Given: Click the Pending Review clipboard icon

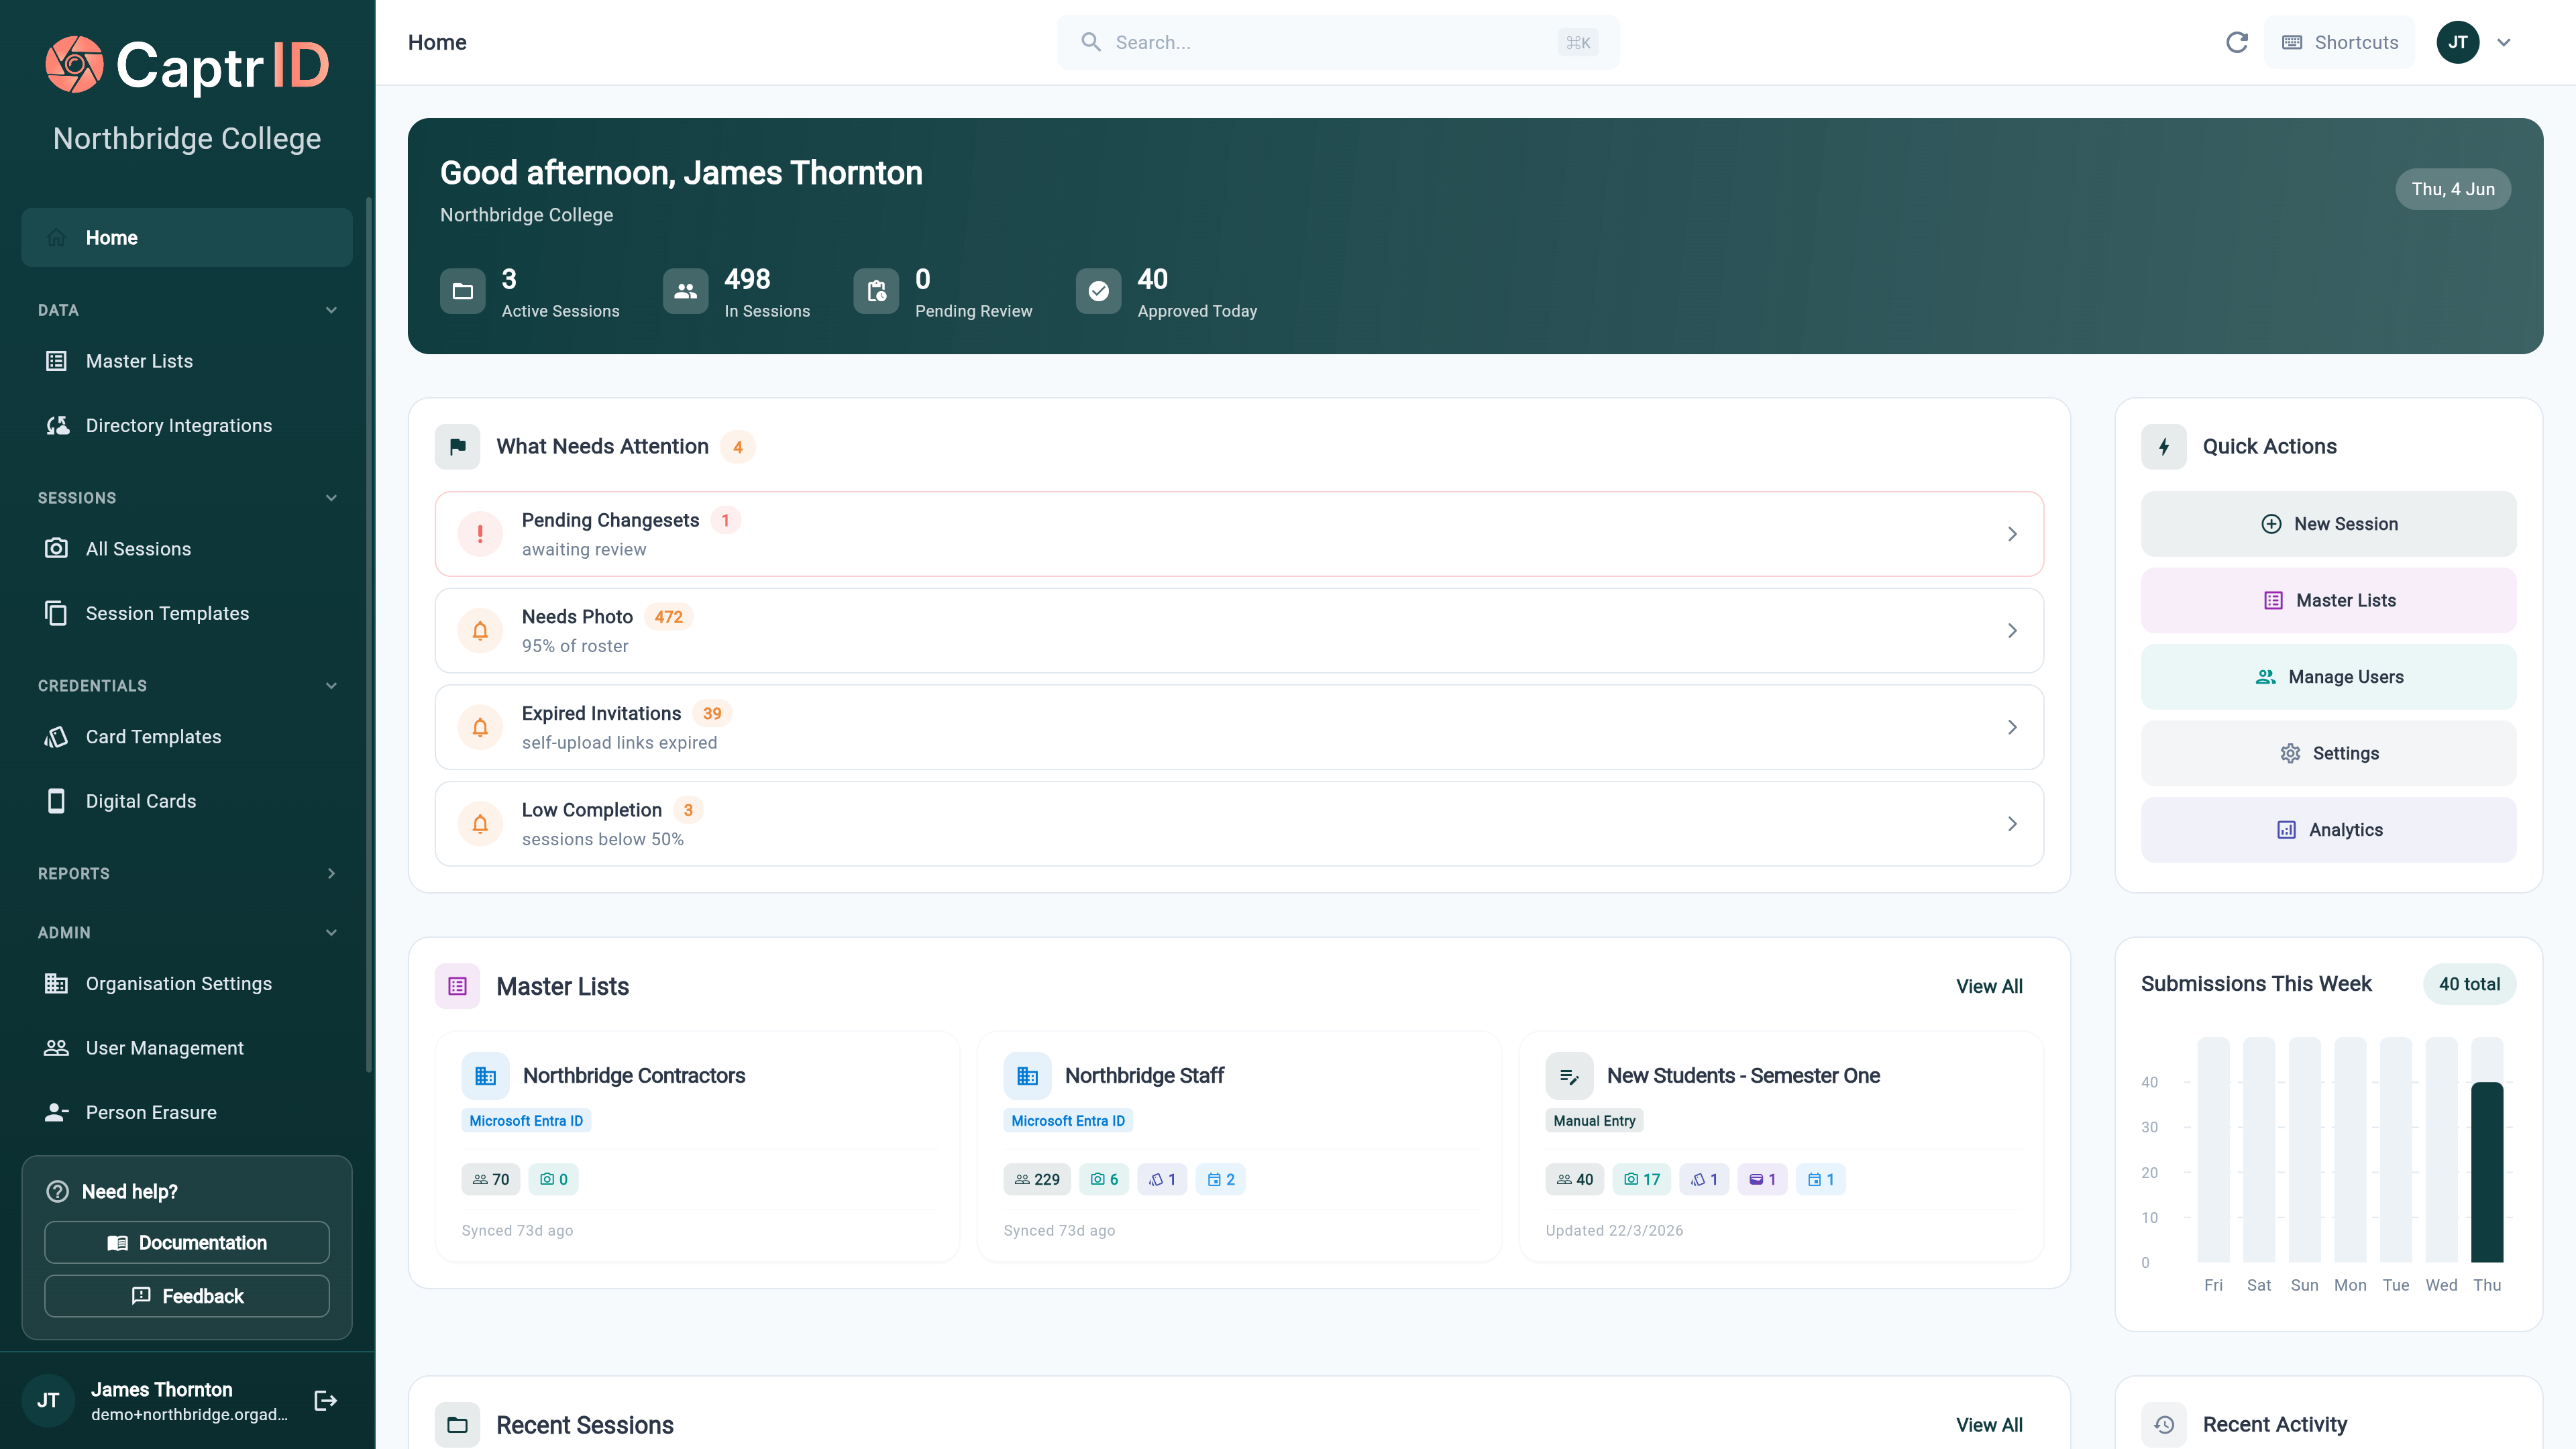Looking at the screenshot, I should tap(876, 291).
